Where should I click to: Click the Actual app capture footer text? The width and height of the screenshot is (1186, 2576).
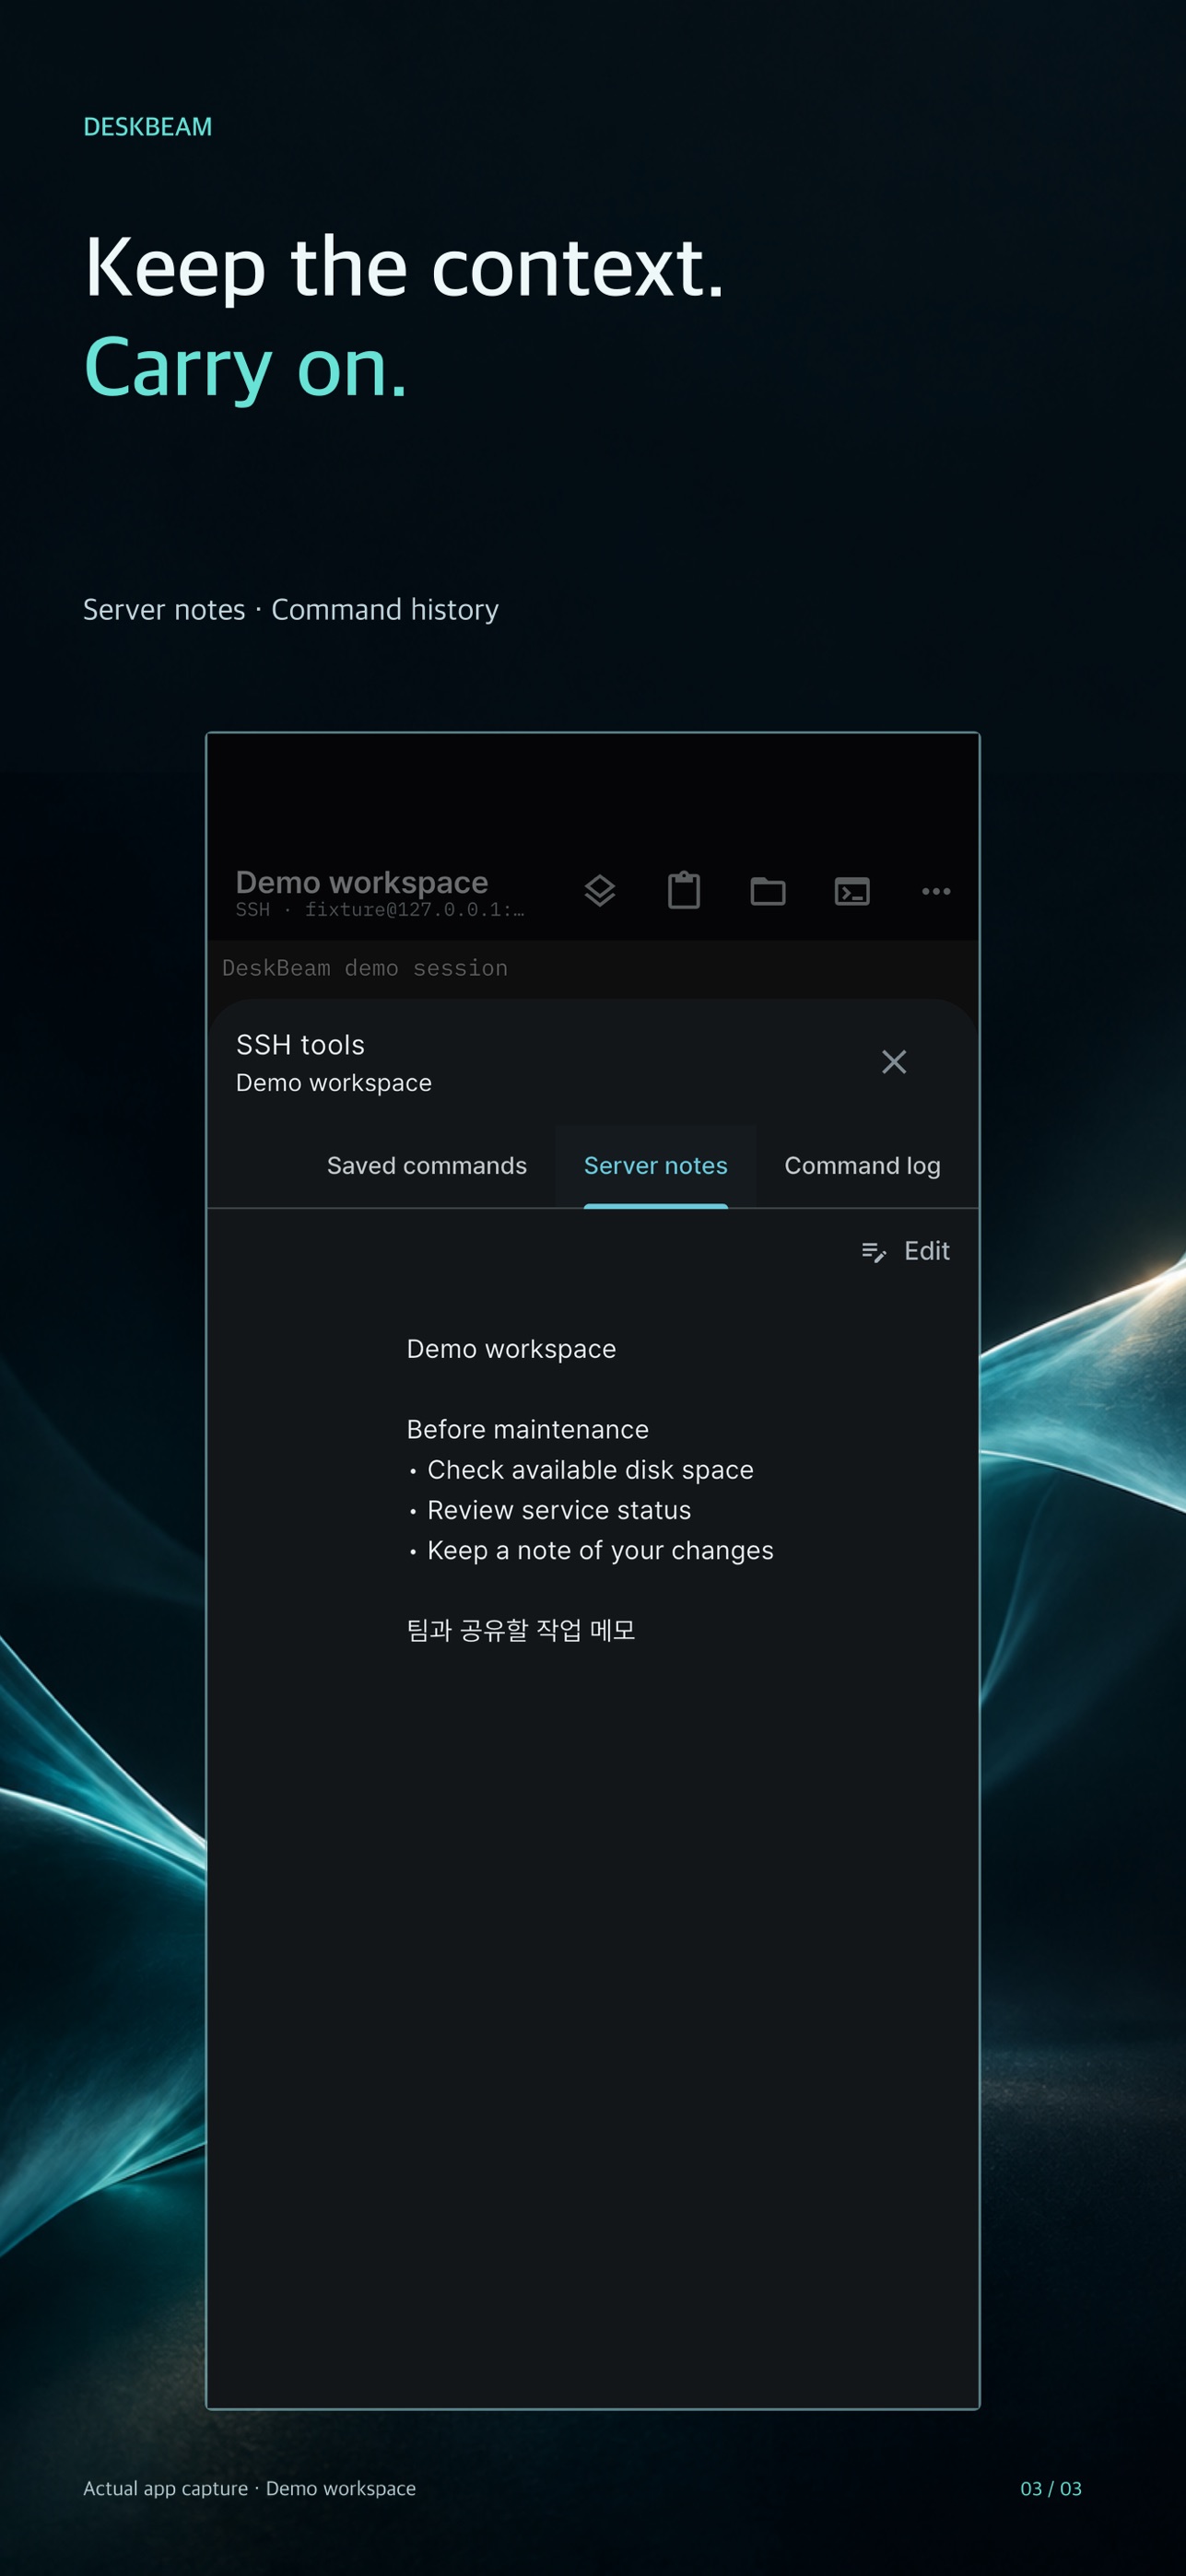250,2489
